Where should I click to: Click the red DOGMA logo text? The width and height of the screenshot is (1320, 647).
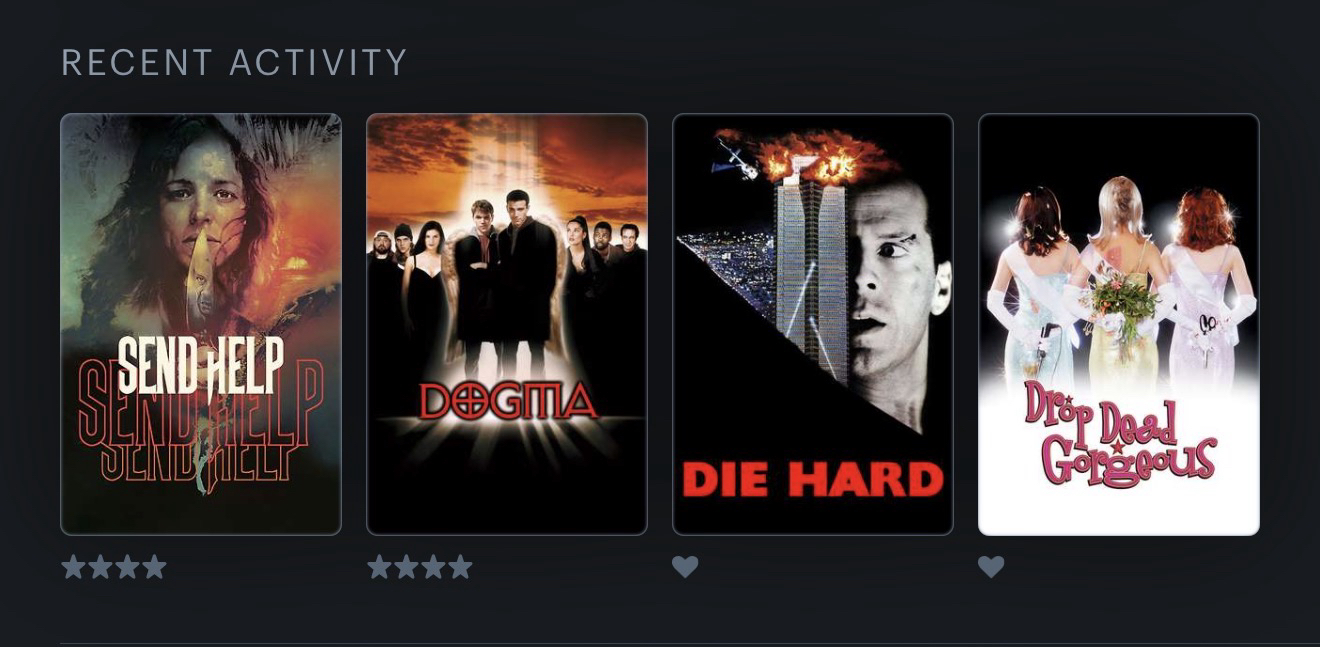(507, 400)
